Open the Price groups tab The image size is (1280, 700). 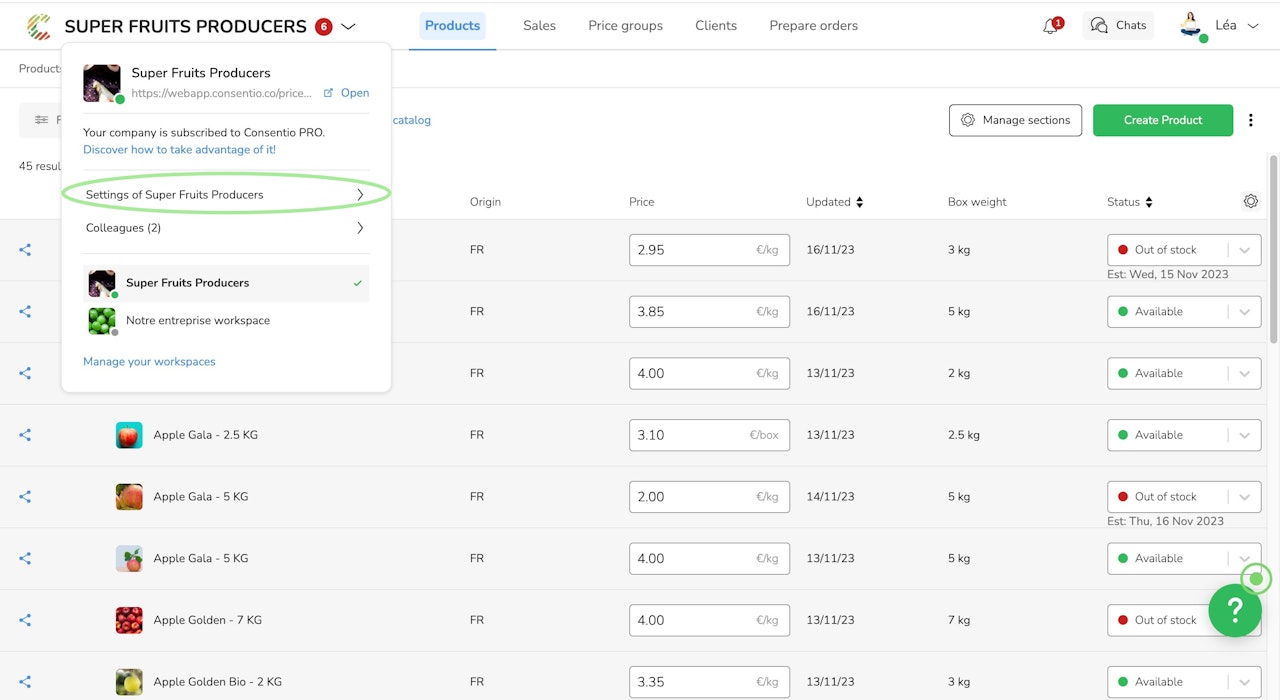click(x=625, y=26)
